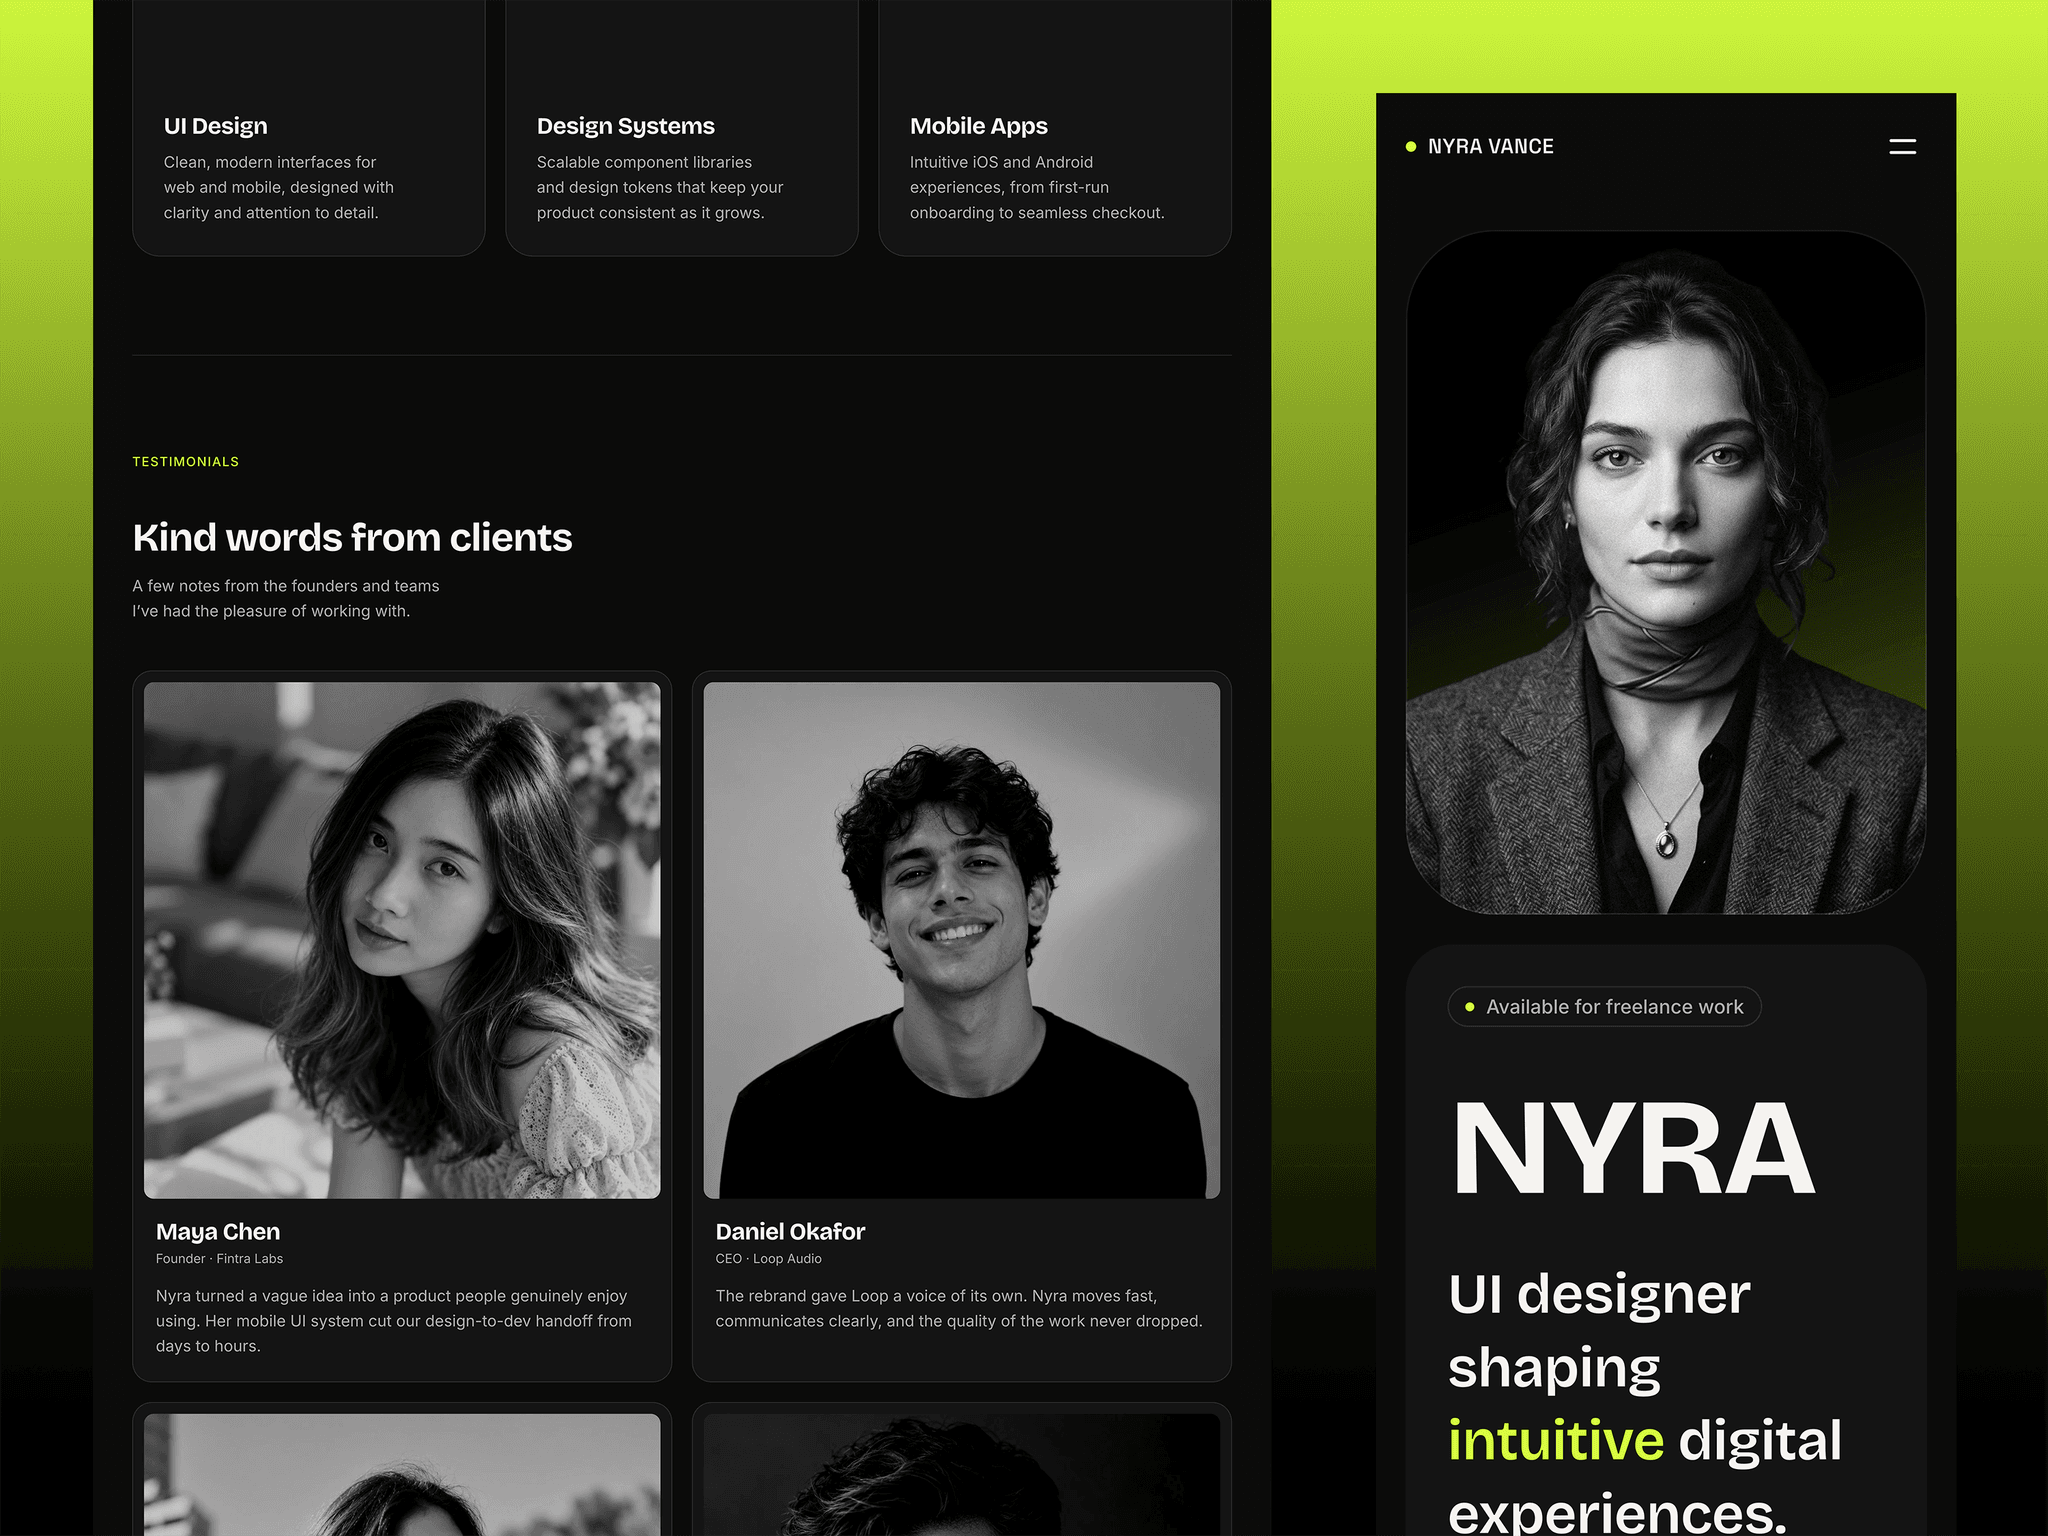Open Daniel Okafor's portrait photo

[x=961, y=940]
